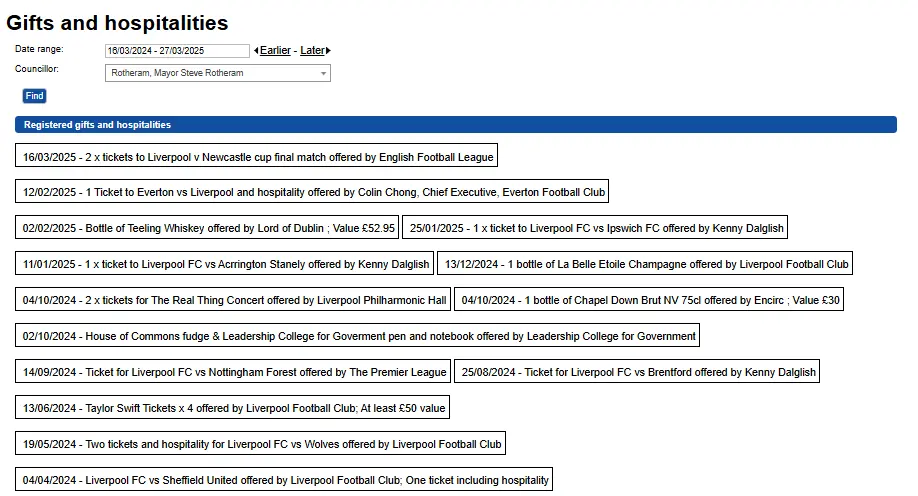Select the House of Commons fudge entry
This screenshot has height=496, width=918.
coord(358,336)
